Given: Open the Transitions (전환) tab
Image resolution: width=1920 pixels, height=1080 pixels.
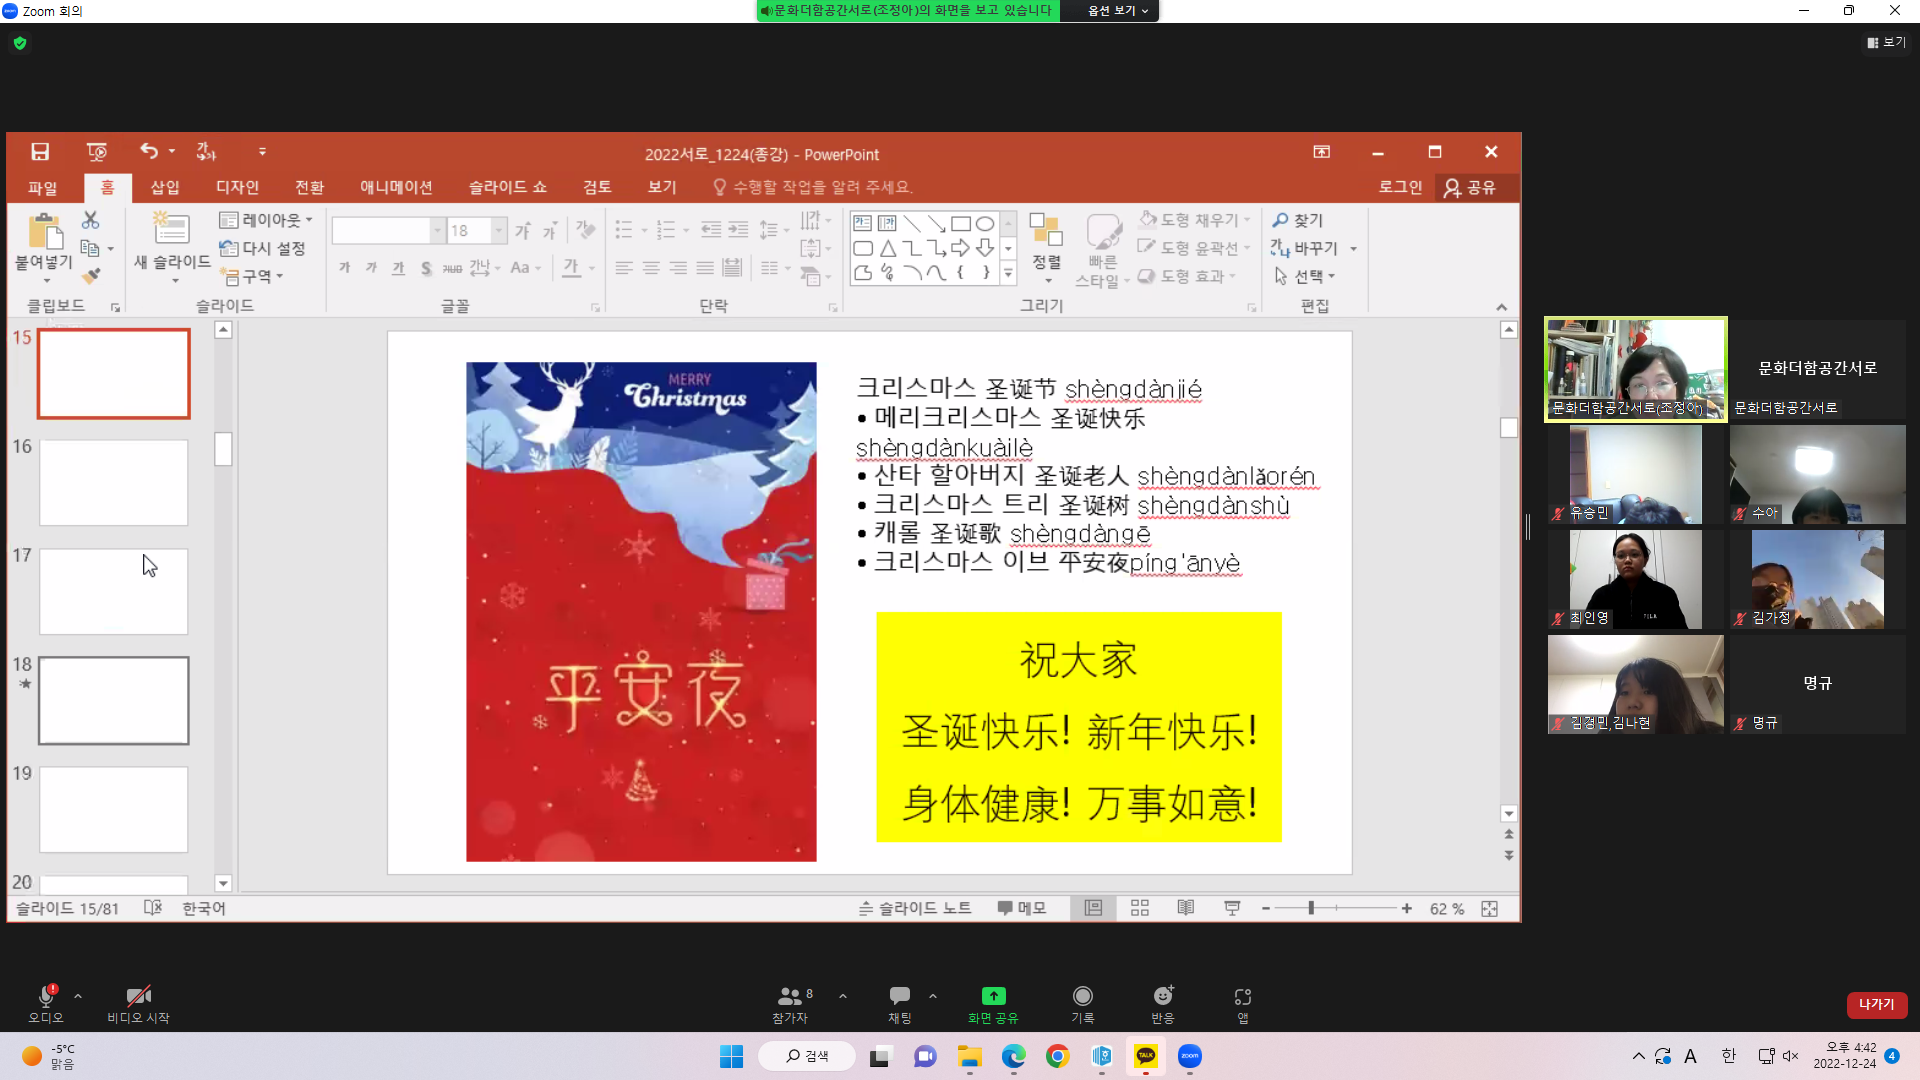Looking at the screenshot, I should [309, 187].
